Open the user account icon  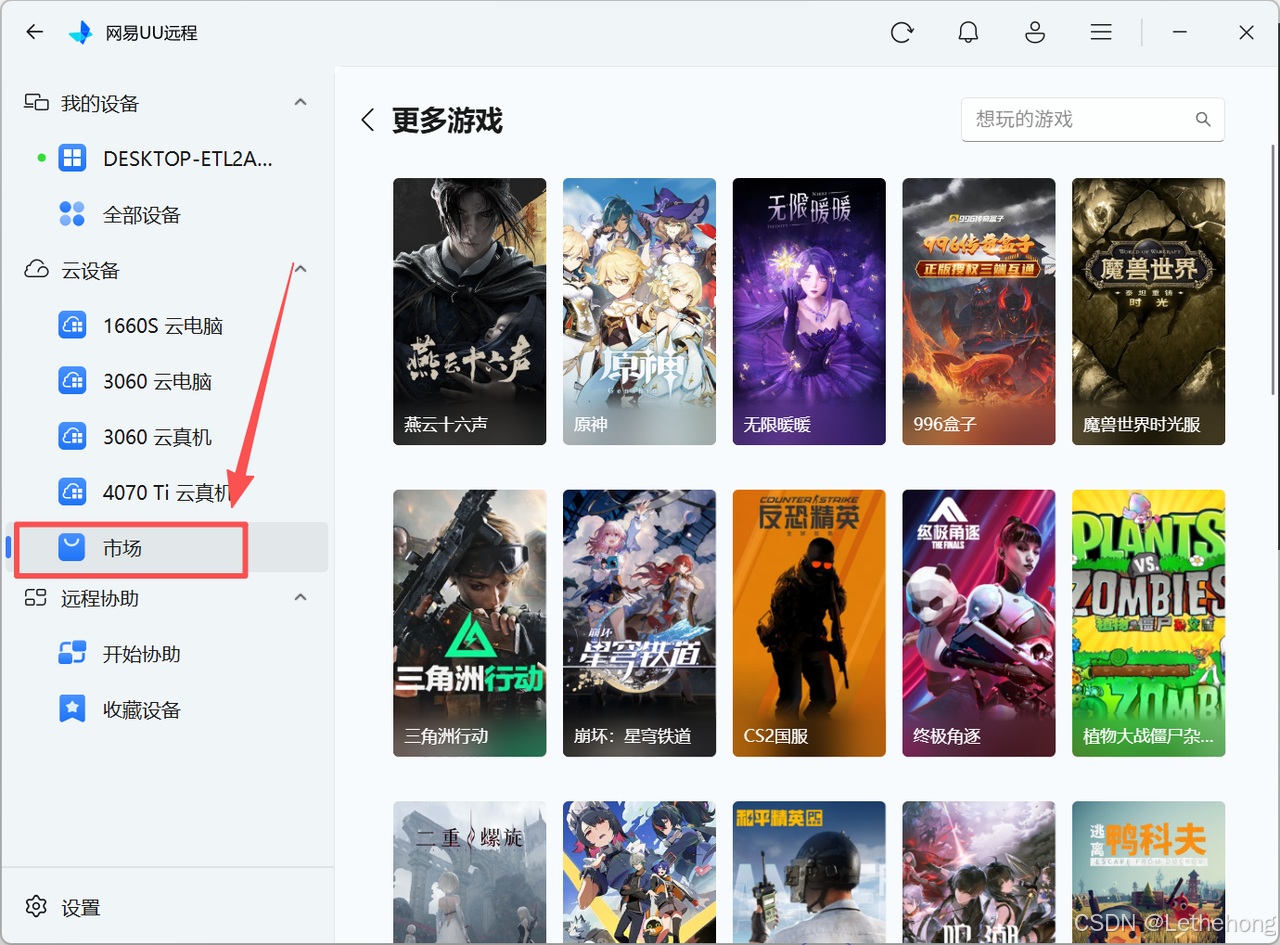[1035, 32]
